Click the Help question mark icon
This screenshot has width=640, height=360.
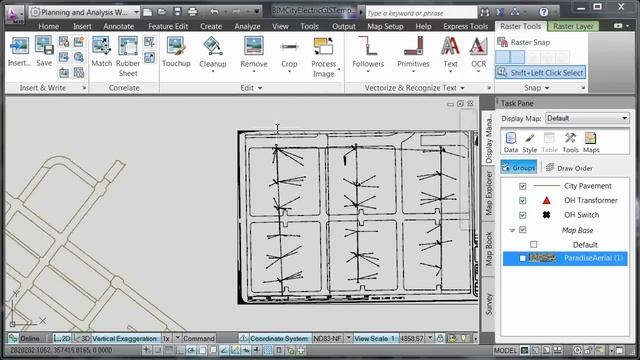click(544, 12)
